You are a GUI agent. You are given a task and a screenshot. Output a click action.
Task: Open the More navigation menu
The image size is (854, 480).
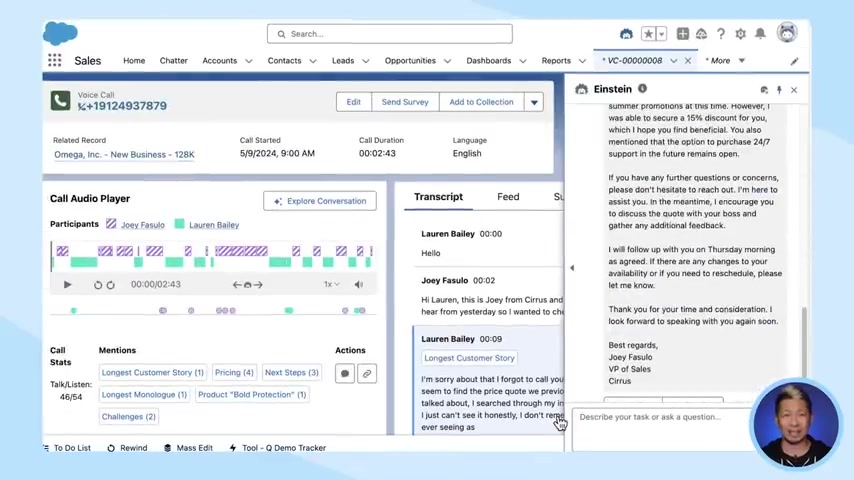click(x=725, y=60)
